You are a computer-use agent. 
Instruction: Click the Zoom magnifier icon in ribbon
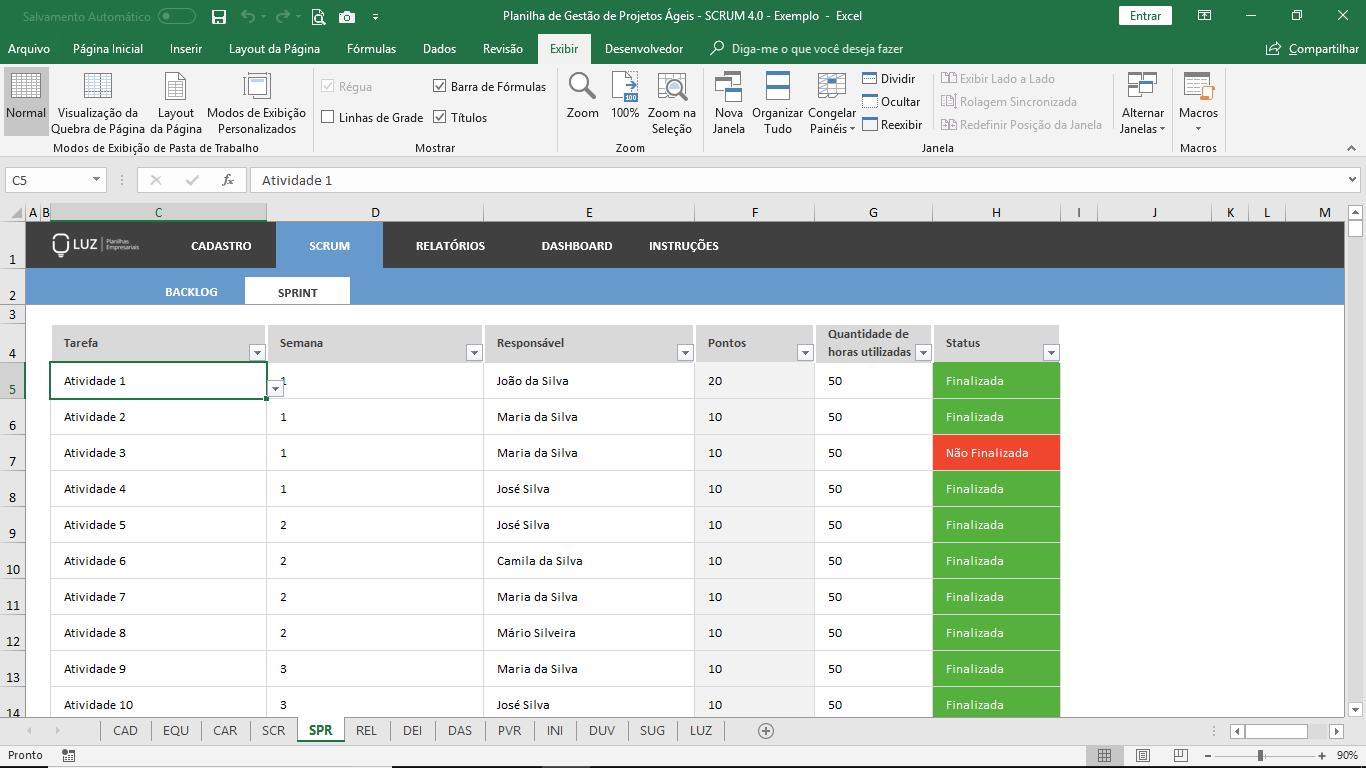(582, 88)
